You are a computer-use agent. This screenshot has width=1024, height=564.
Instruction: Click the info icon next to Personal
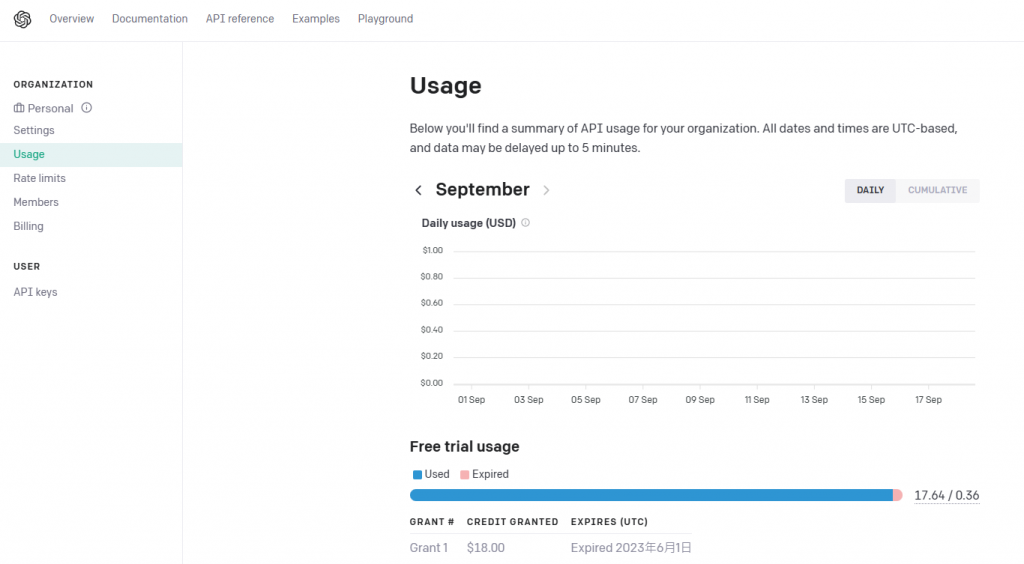click(86, 108)
